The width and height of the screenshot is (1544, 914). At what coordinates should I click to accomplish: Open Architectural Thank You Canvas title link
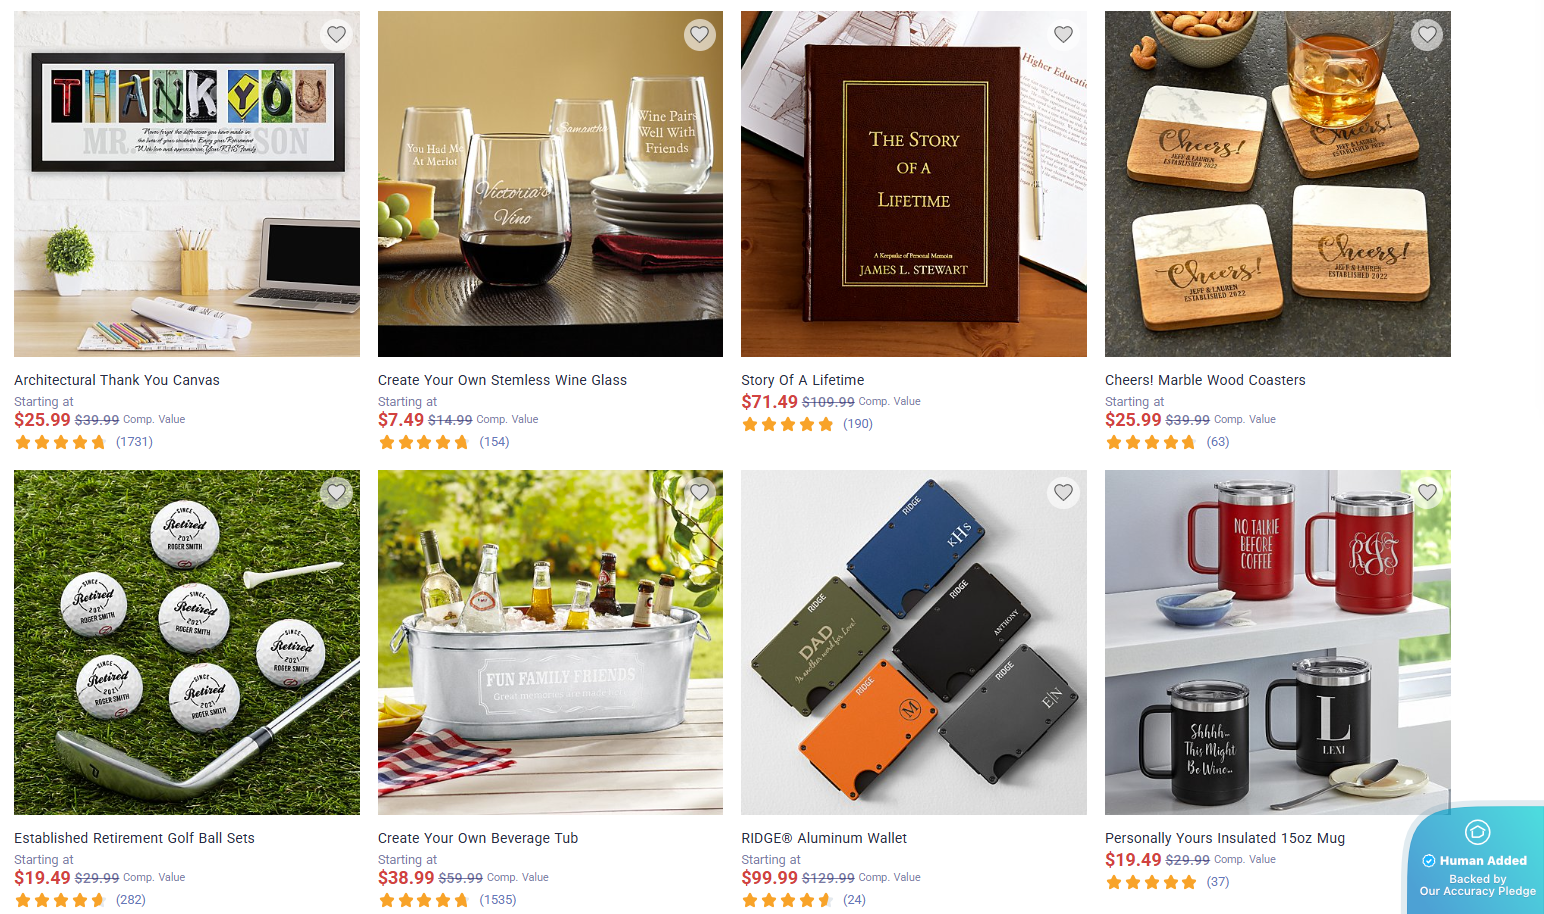[x=117, y=380]
